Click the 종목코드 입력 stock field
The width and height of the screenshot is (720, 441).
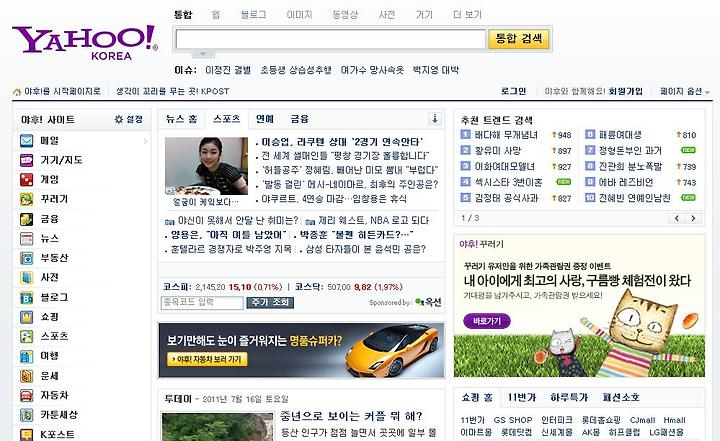click(202, 302)
